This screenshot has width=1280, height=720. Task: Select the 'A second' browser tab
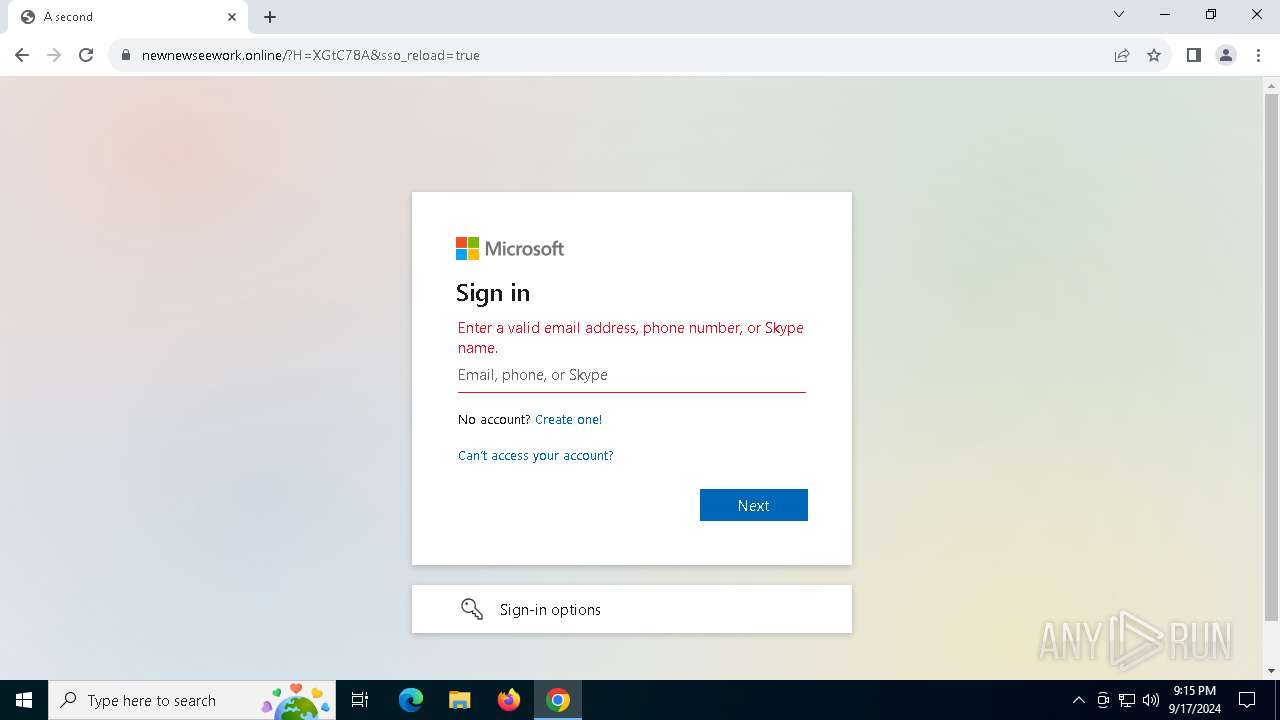pos(128,17)
